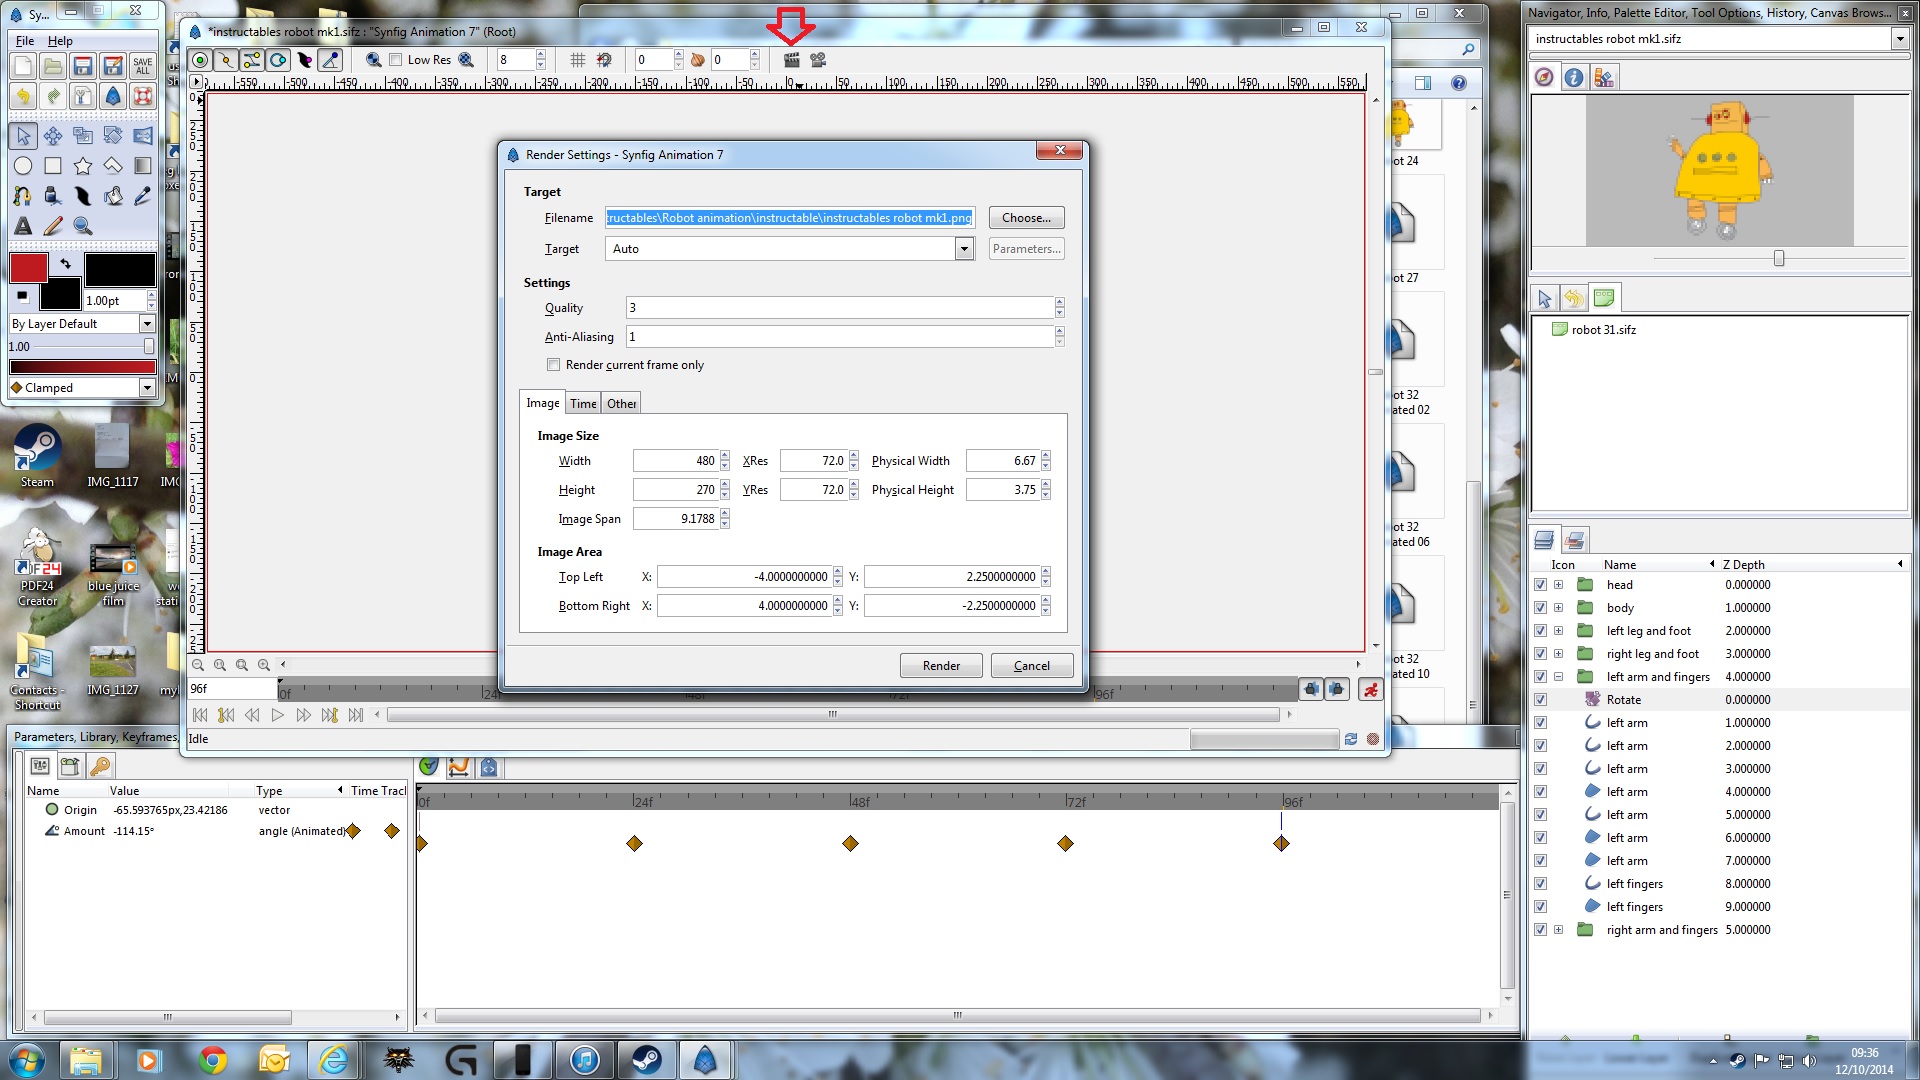Switch to the Other tab

click(x=621, y=404)
